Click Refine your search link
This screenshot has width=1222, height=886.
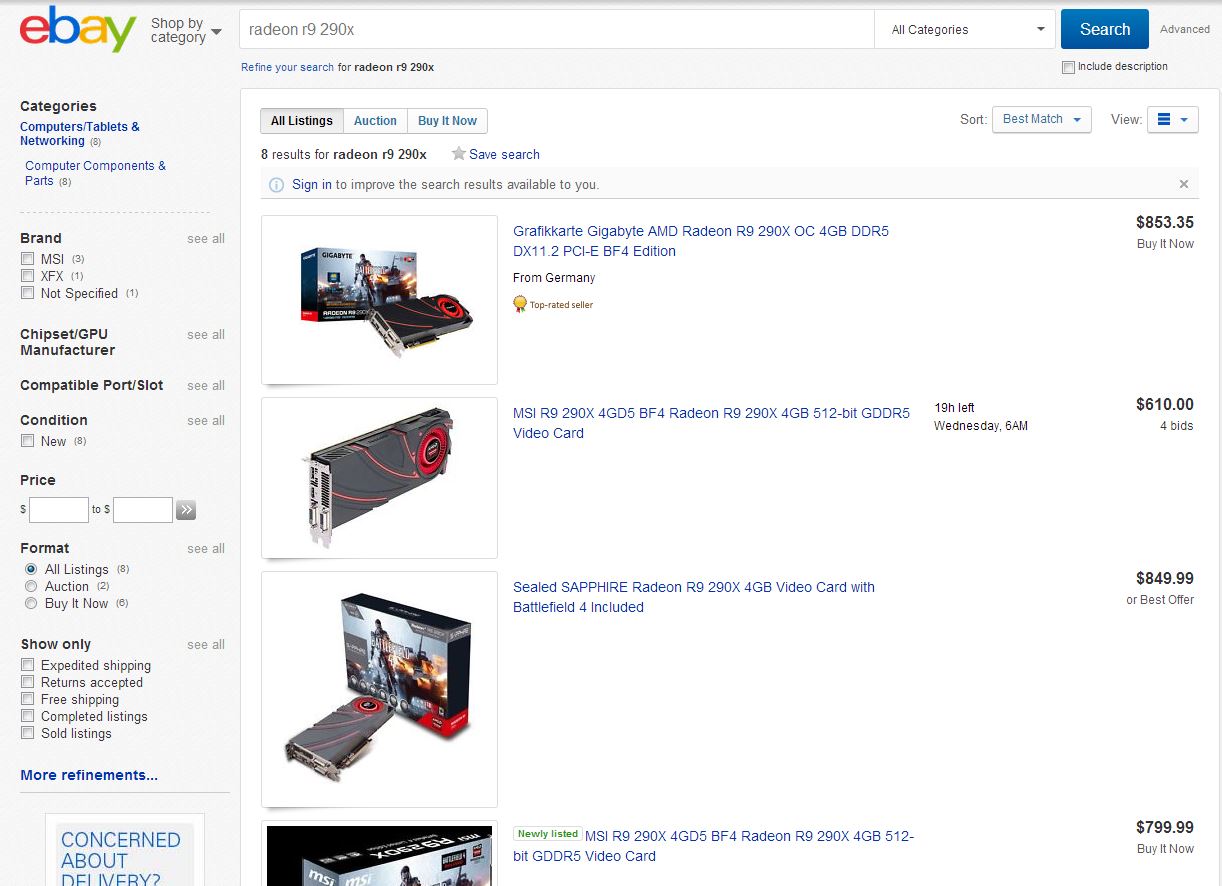(x=288, y=67)
